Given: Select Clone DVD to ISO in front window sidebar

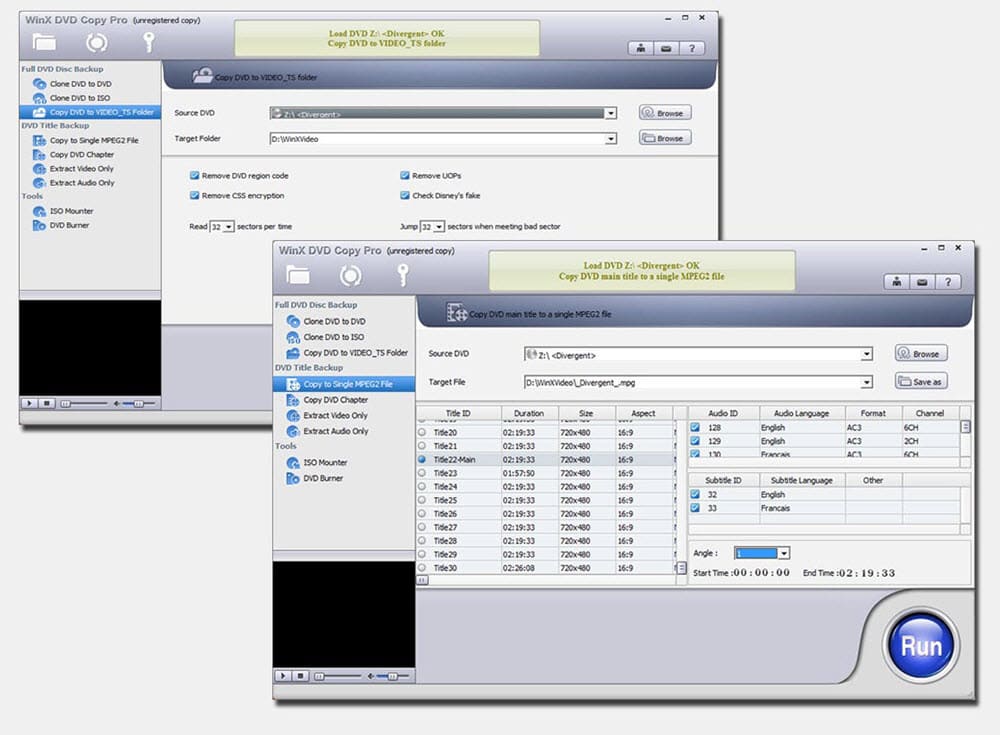Looking at the screenshot, I should point(334,337).
